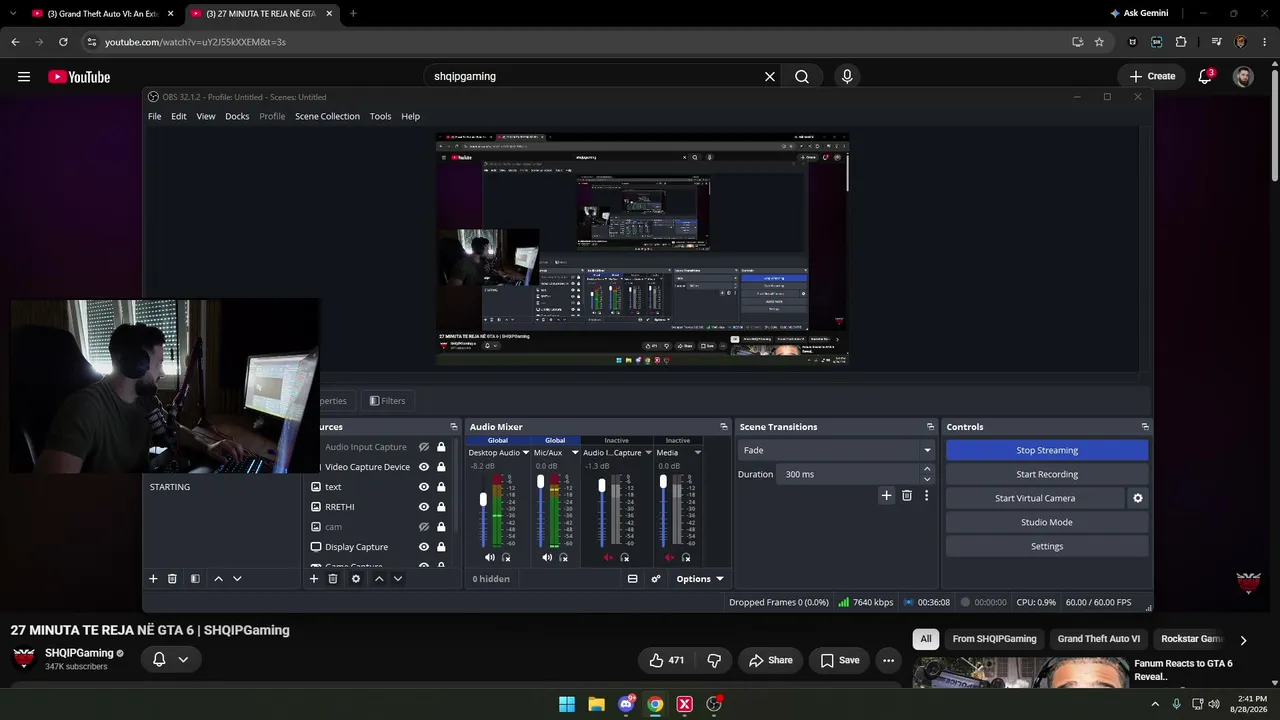The height and width of the screenshot is (720, 1280).
Task: Remove the scene transition with trash icon
Action: tap(907, 495)
